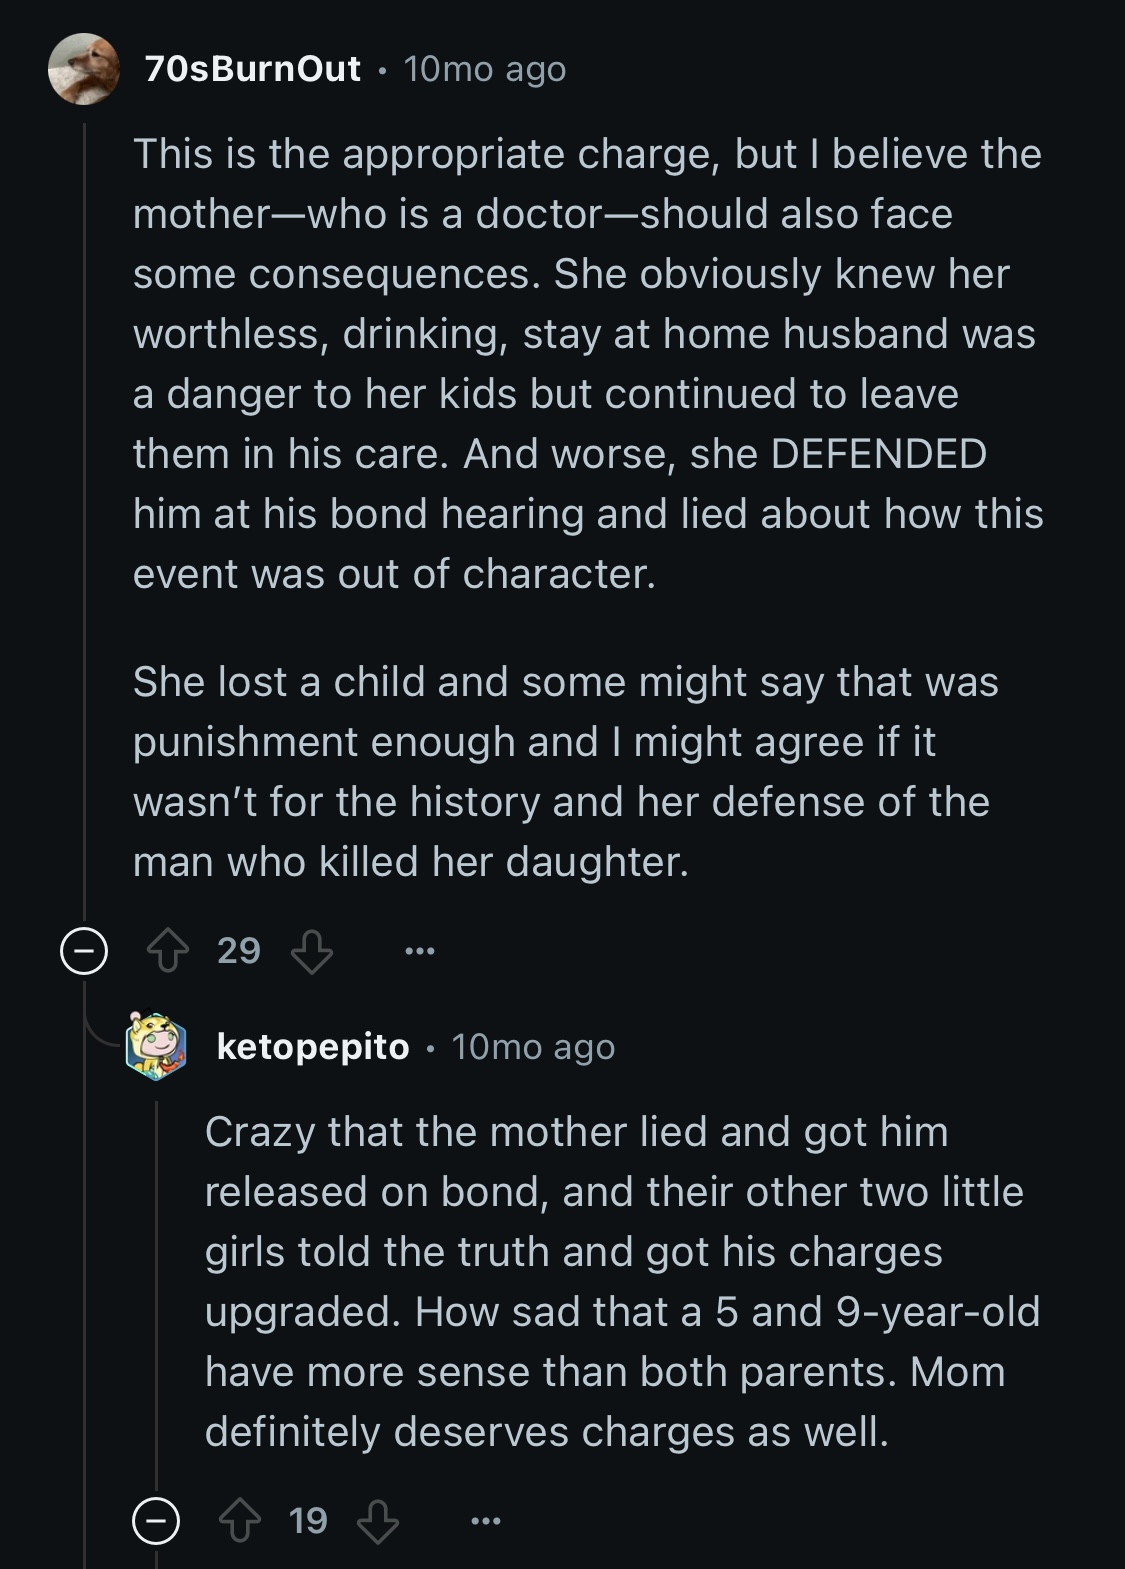1125x1569 pixels.
Task: Visit the 70sBurnOut username link
Action: coord(252,68)
